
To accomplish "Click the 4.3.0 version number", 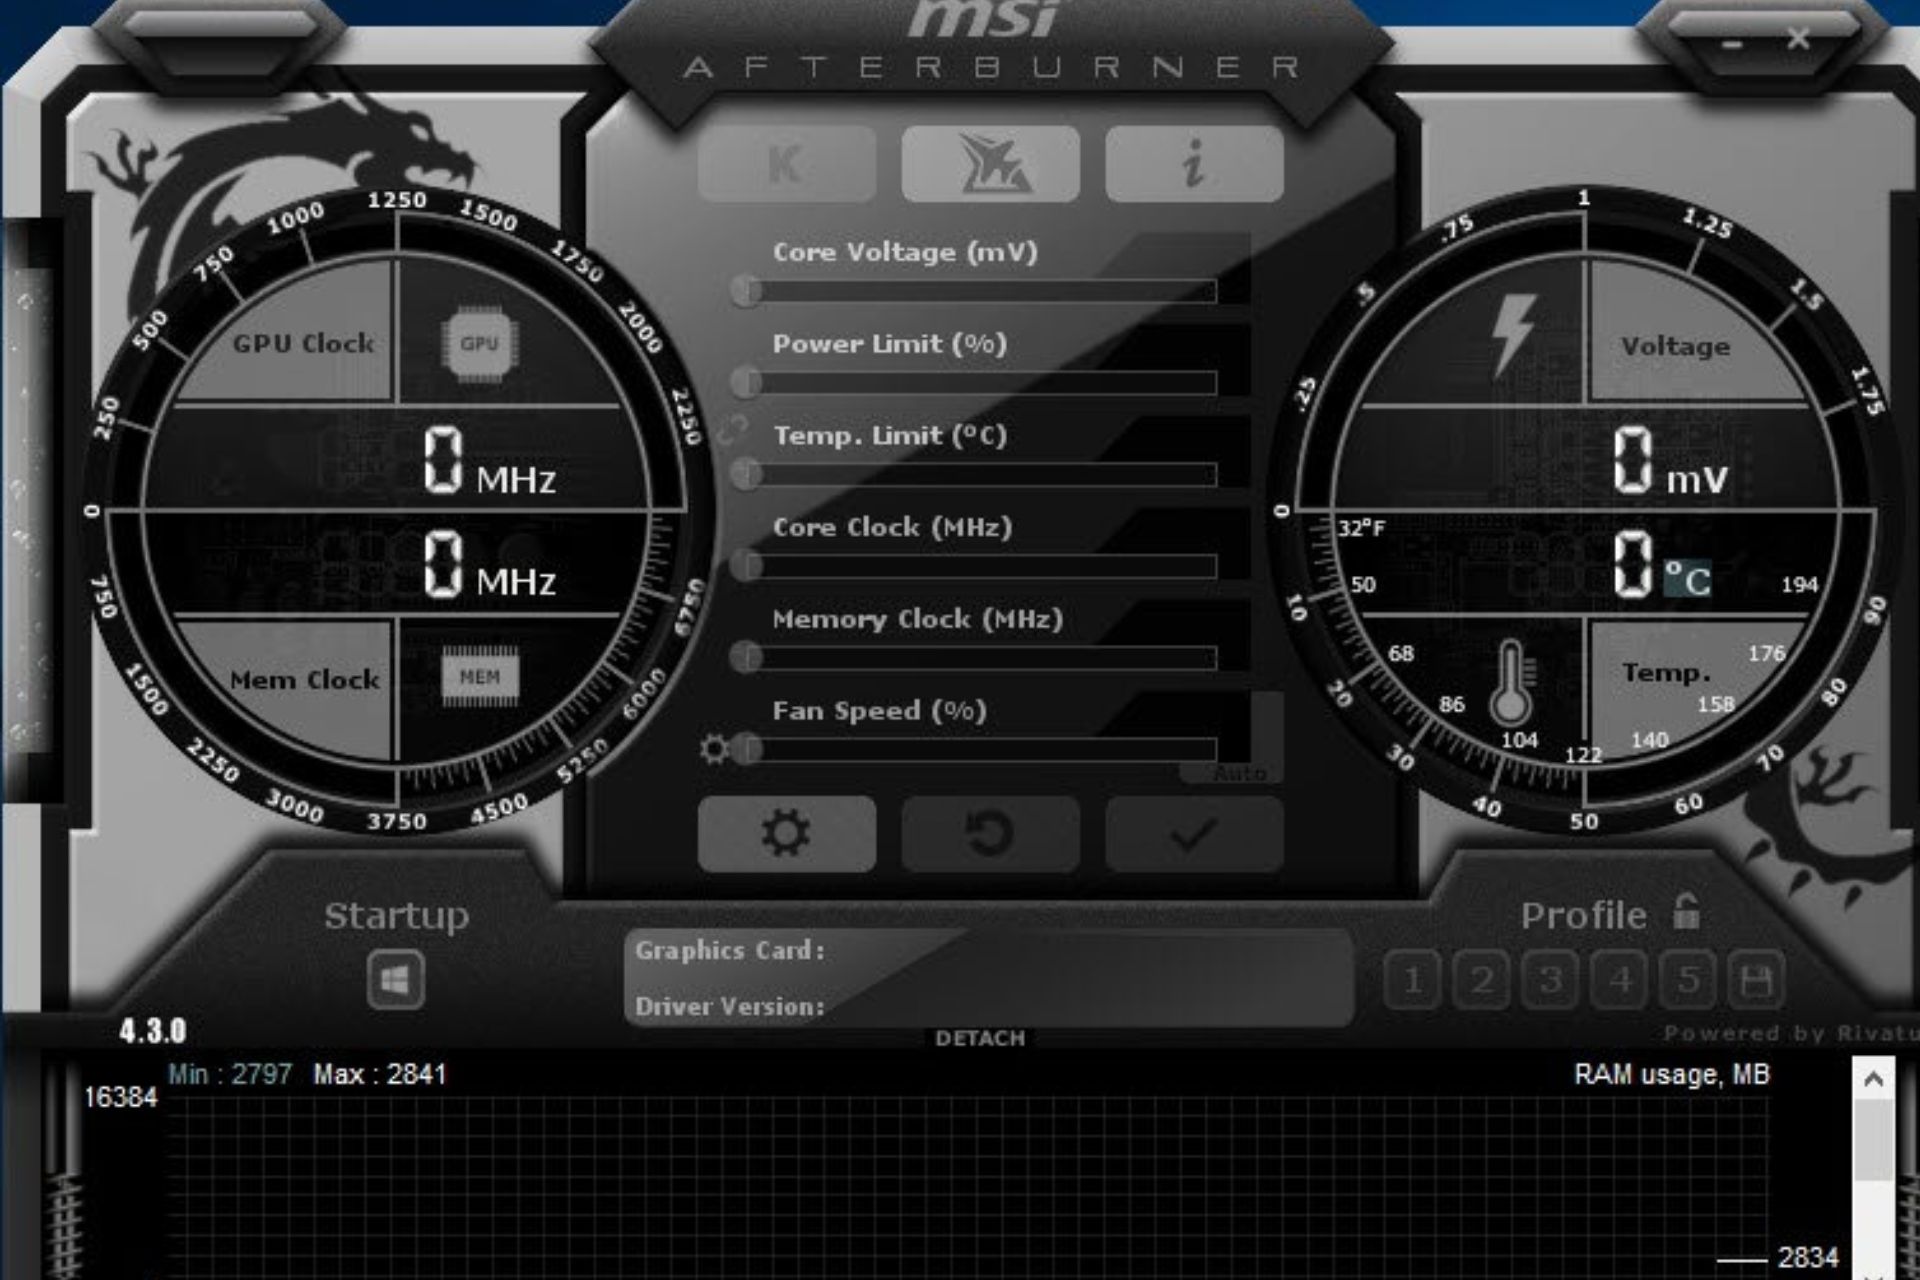I will click(x=153, y=1031).
